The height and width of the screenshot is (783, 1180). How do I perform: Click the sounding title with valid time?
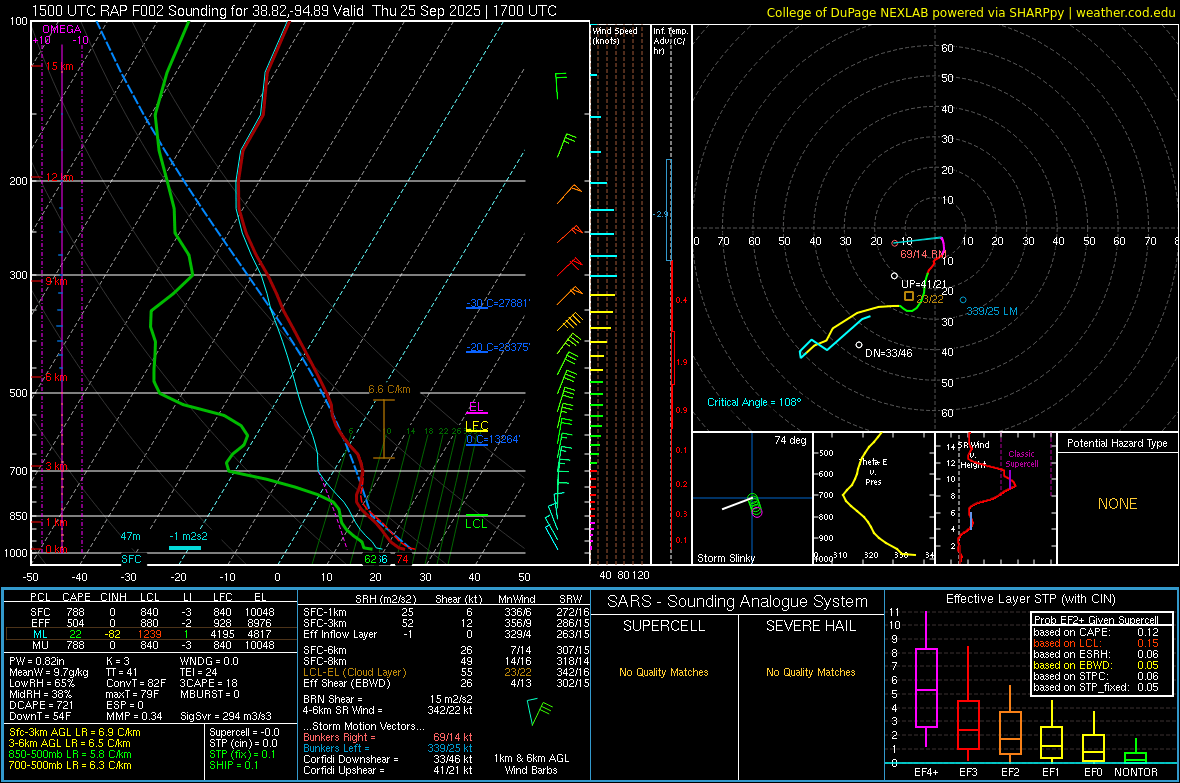[x=294, y=11]
